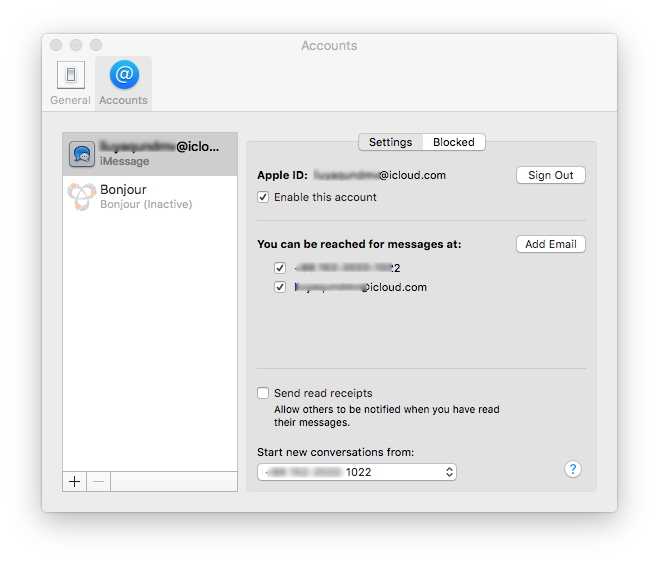Switch to the Blocked tab

pos(454,142)
